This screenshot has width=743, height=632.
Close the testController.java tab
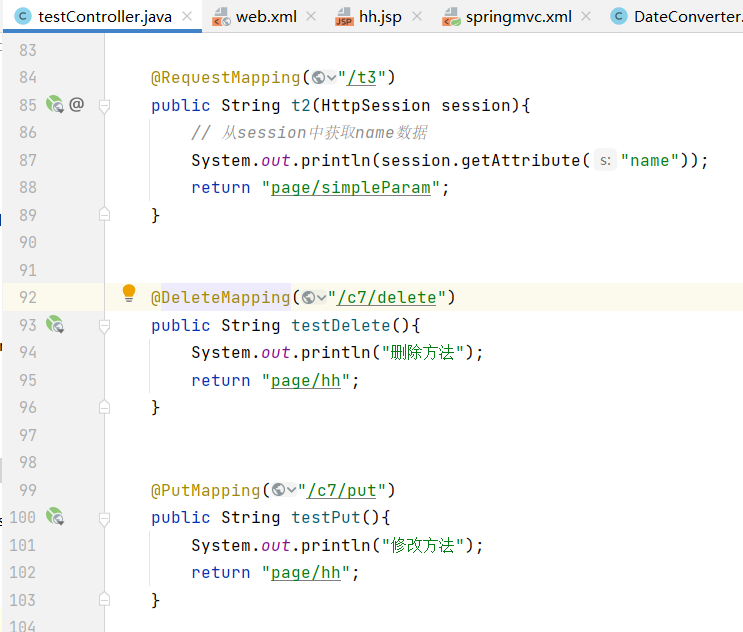187,17
